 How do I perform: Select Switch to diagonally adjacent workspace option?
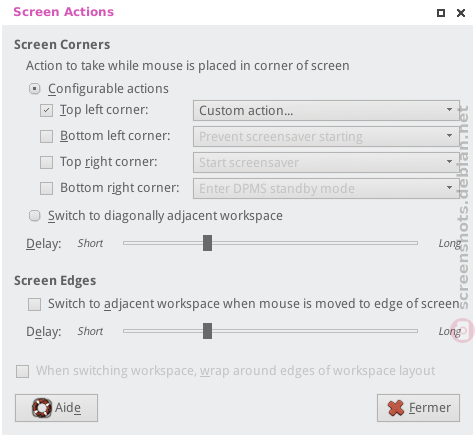pos(34,216)
